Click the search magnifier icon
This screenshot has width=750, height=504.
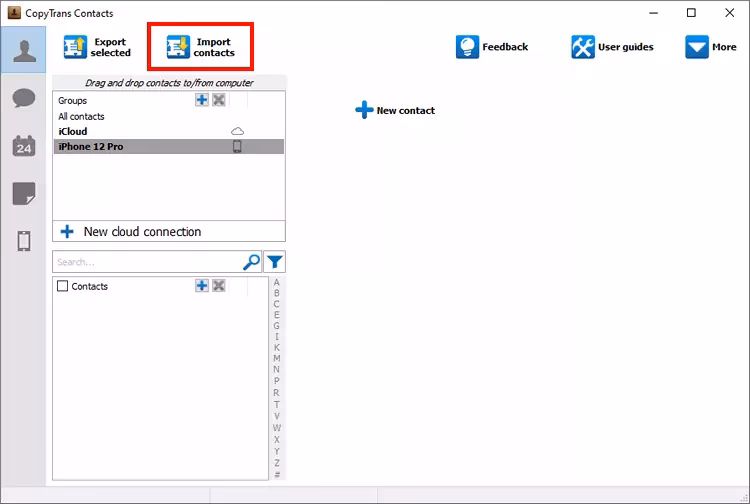(251, 262)
